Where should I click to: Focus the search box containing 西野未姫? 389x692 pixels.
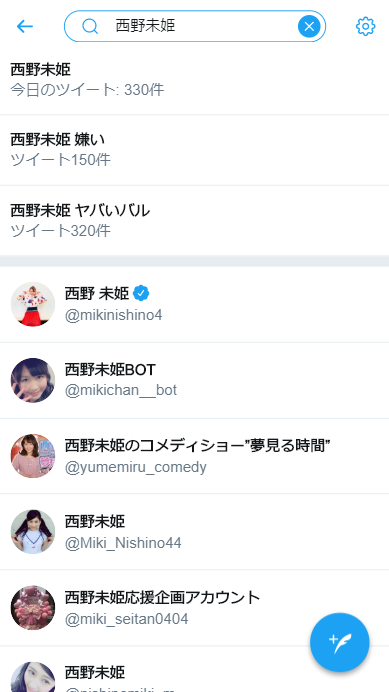click(195, 26)
